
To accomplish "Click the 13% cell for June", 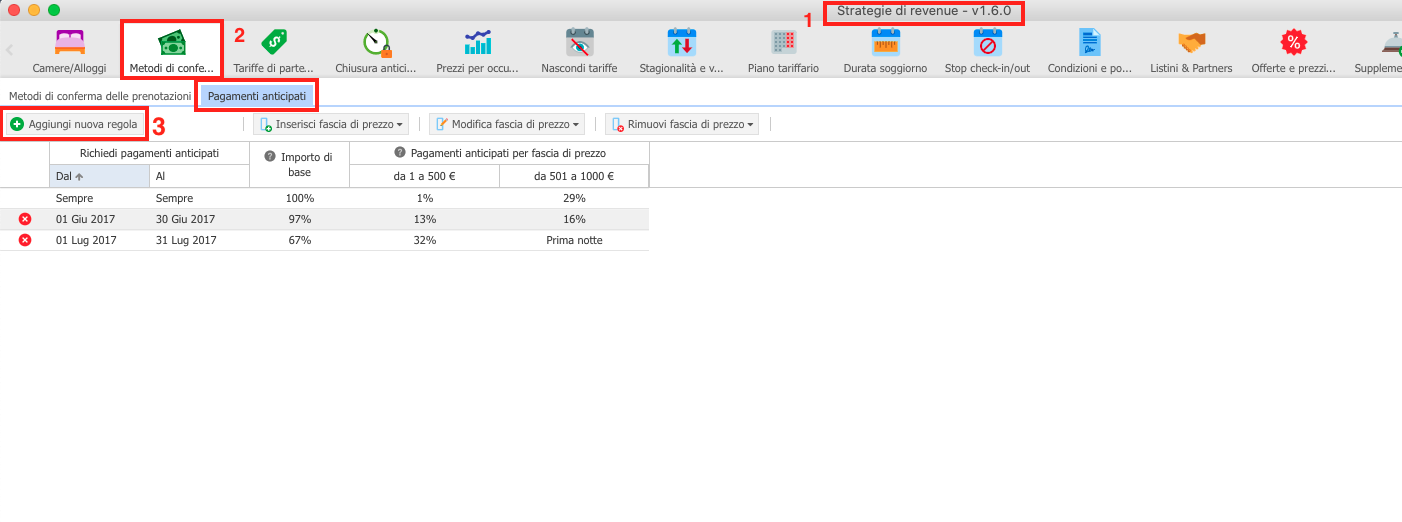I will [x=424, y=219].
